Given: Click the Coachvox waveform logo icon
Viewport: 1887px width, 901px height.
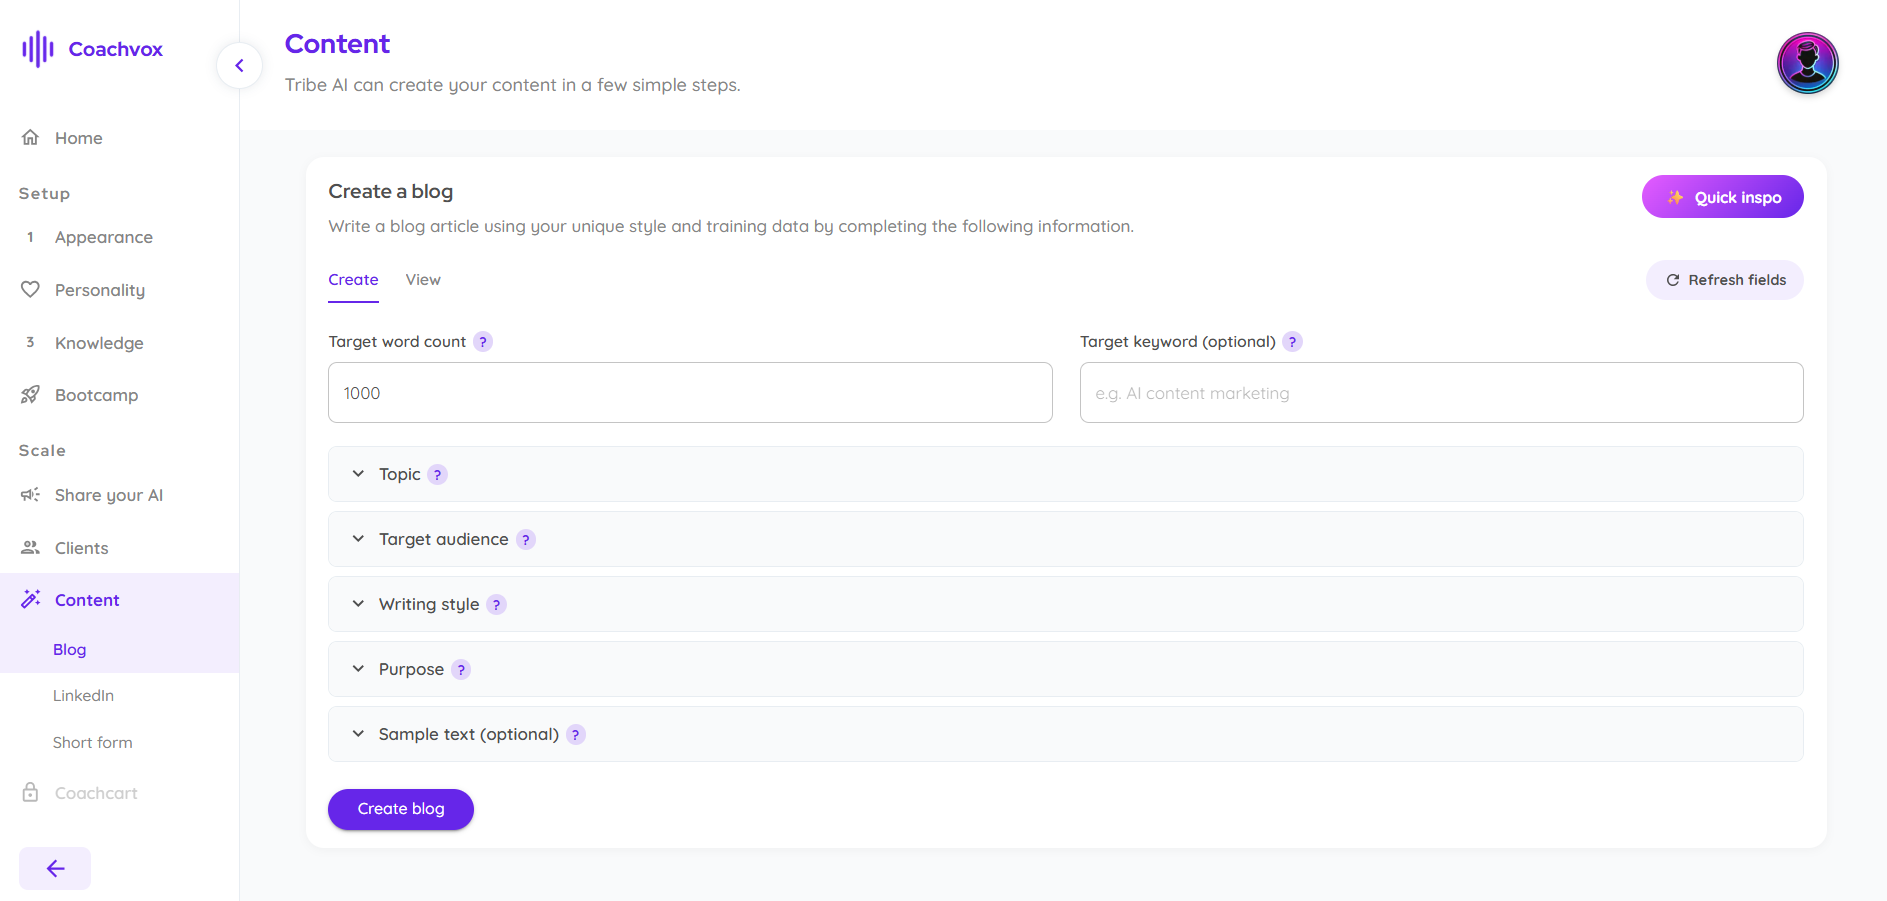Looking at the screenshot, I should click(38, 49).
